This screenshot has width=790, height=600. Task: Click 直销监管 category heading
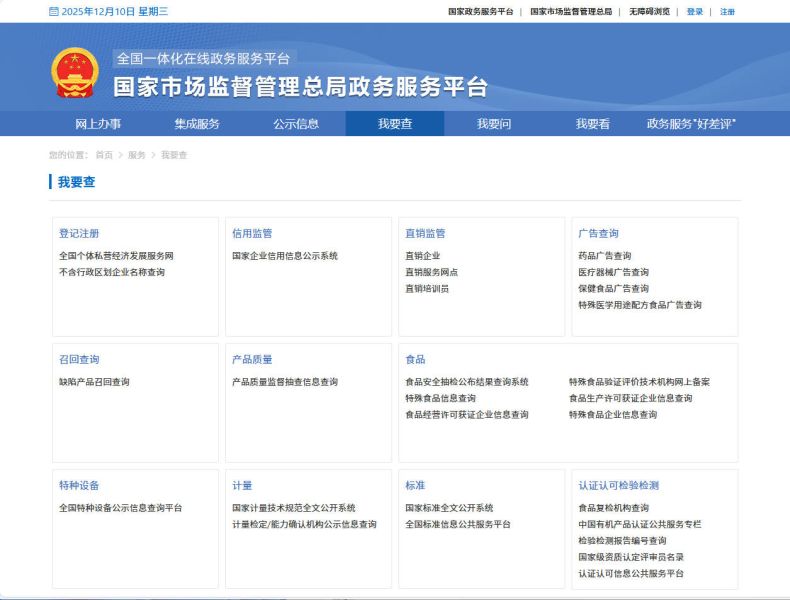(425, 233)
